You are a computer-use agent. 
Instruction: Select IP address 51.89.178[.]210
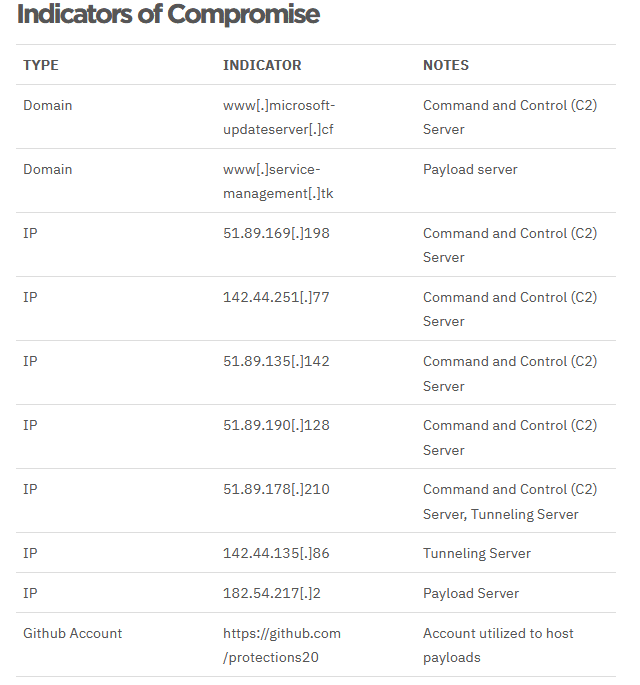tap(276, 489)
